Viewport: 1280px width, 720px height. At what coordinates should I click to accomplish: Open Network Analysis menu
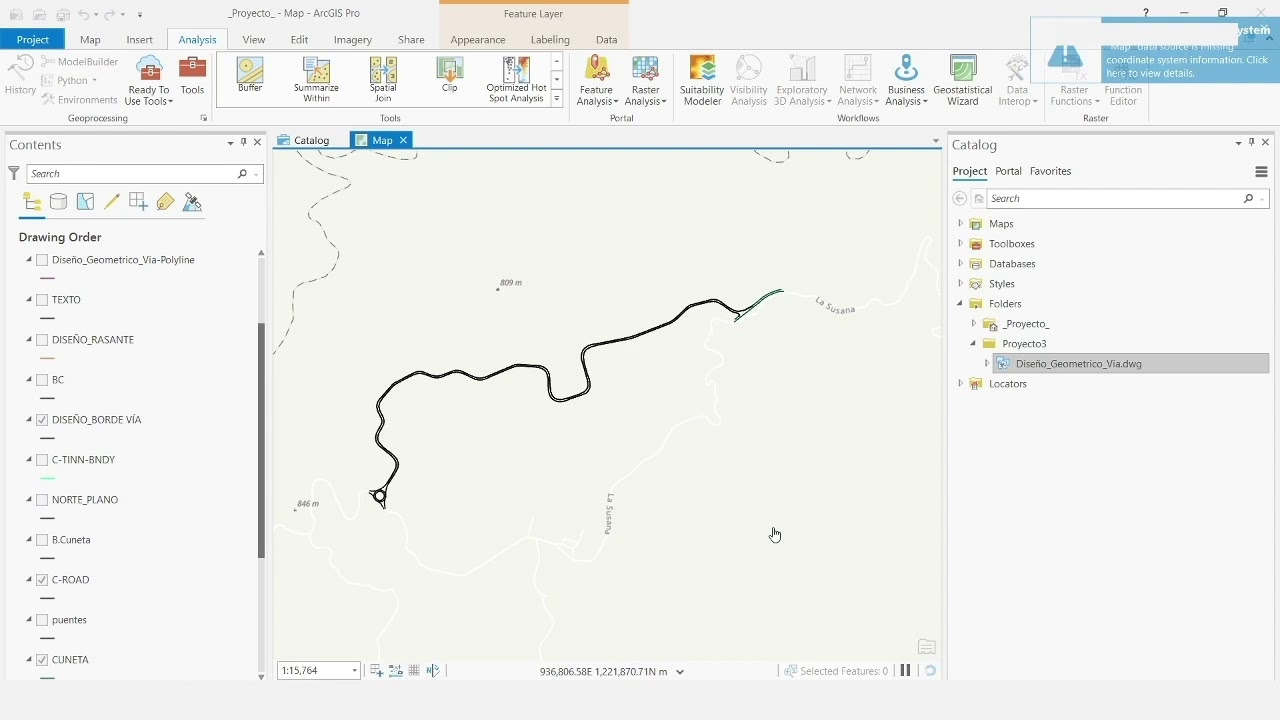tap(858, 81)
